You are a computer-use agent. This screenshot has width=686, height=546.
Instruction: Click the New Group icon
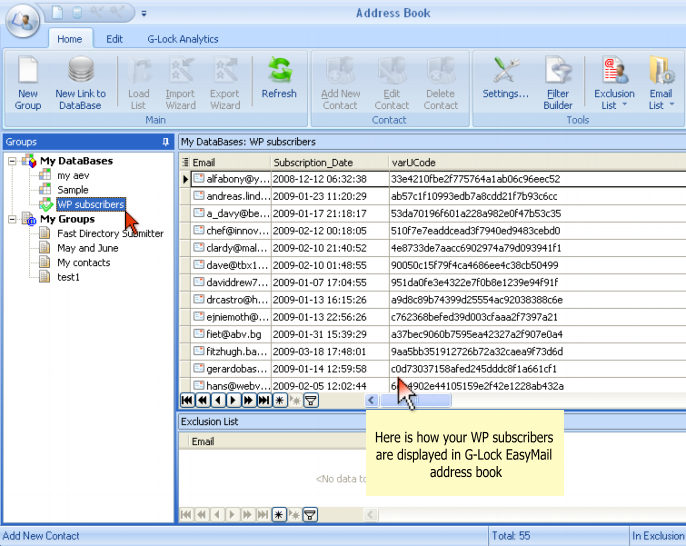[x=28, y=82]
